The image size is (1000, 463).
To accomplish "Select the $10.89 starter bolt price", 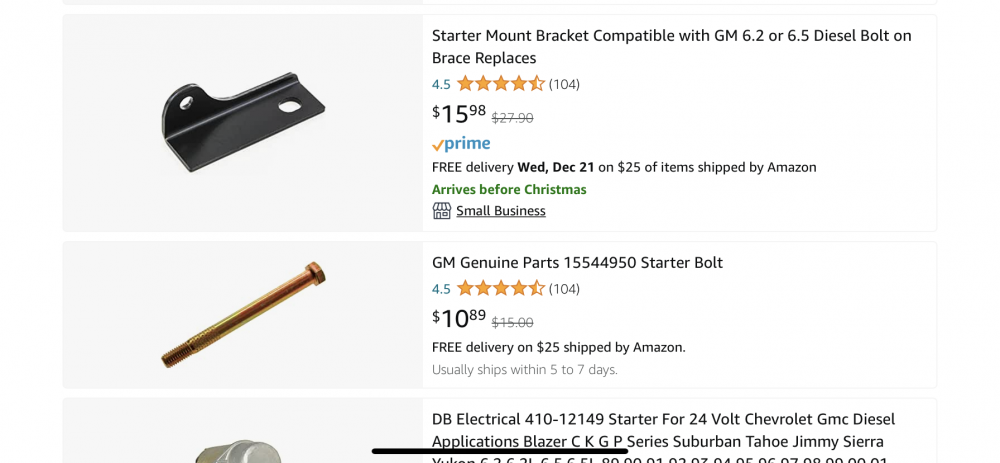I will (x=459, y=319).
